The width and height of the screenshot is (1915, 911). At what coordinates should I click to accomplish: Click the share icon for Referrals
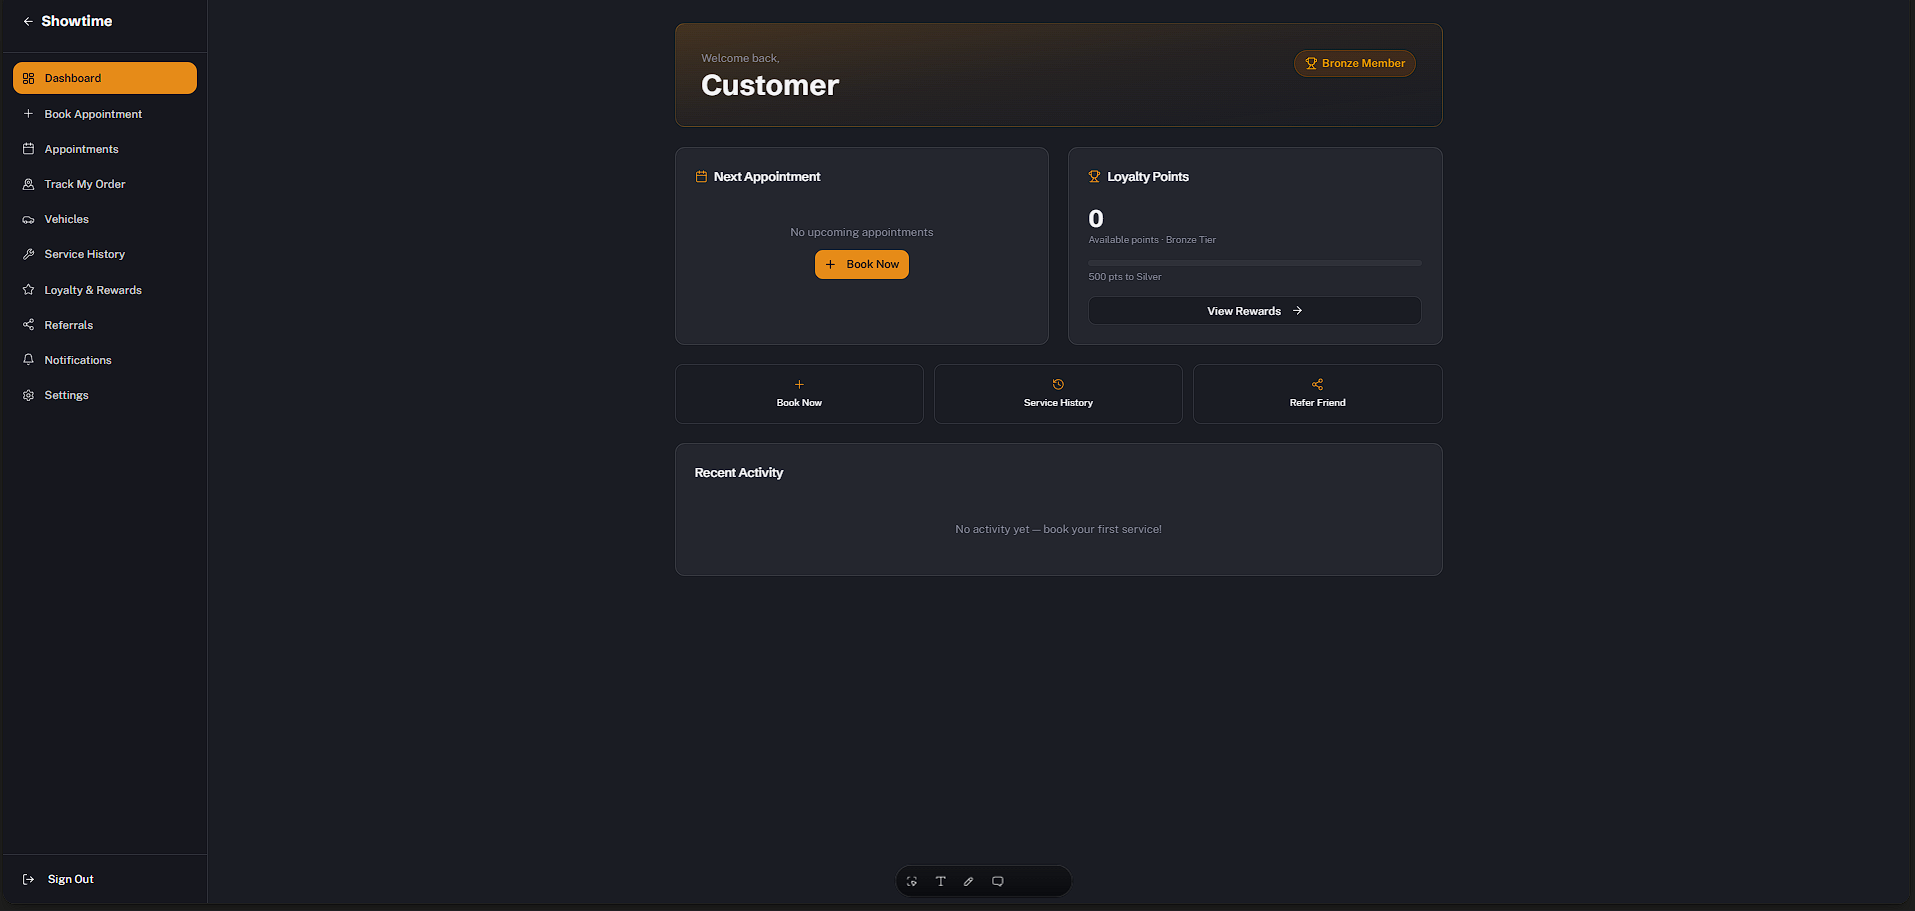pyautogui.click(x=28, y=325)
